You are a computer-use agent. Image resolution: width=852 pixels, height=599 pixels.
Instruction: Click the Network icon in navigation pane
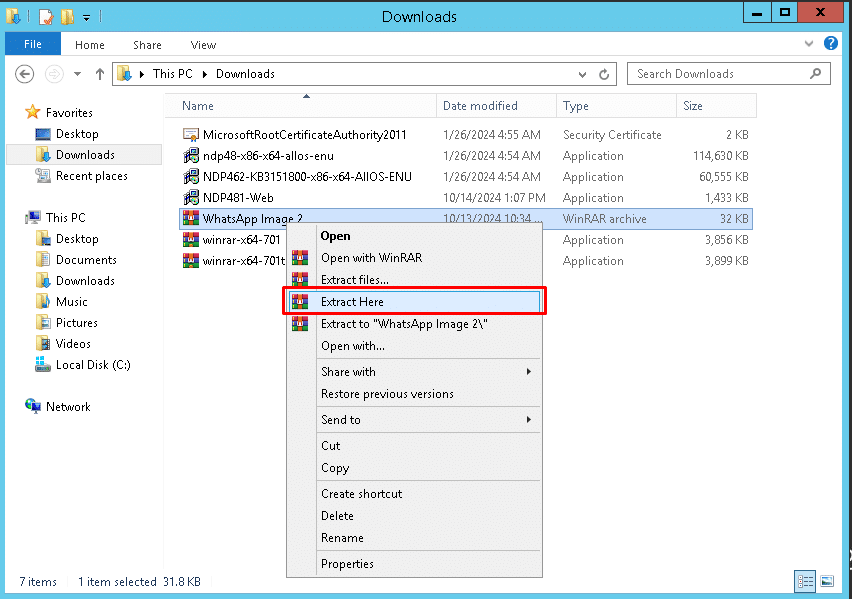click(33, 406)
